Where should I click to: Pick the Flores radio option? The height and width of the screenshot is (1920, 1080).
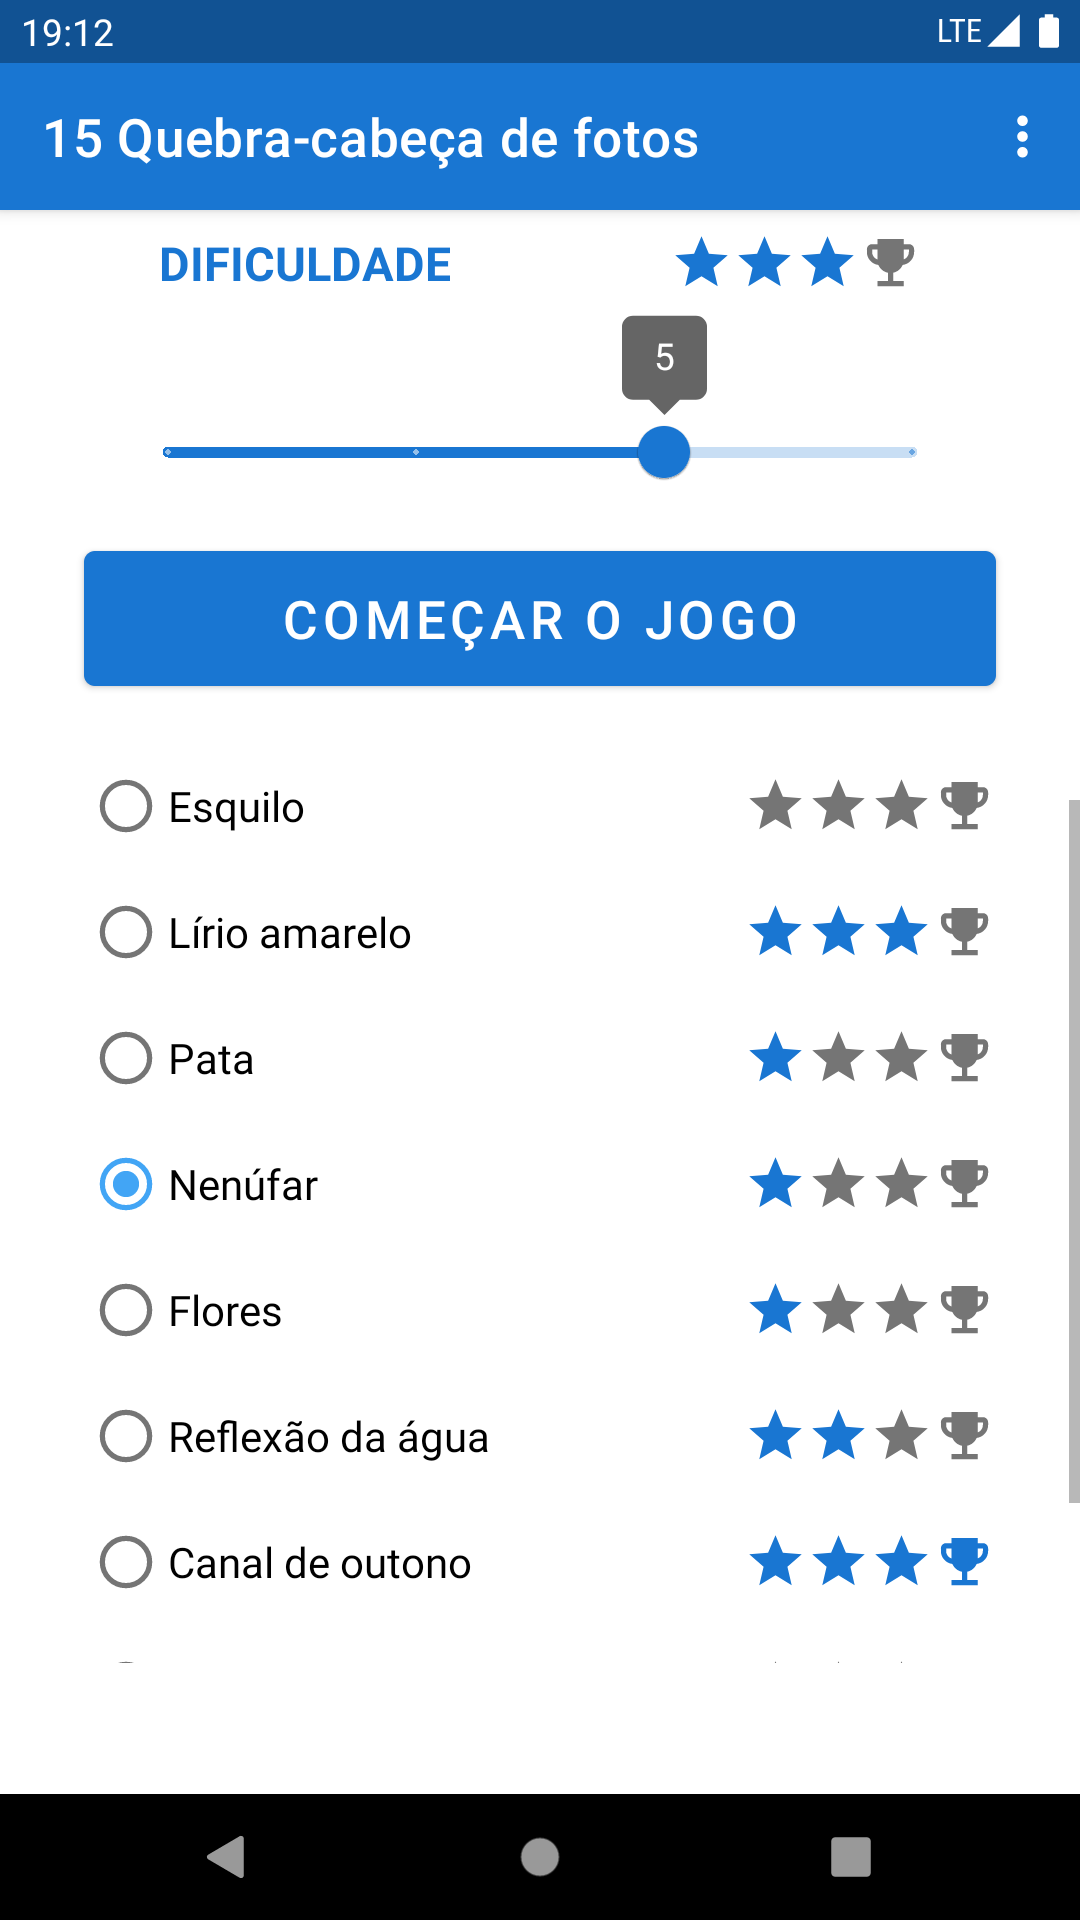[x=126, y=1310]
